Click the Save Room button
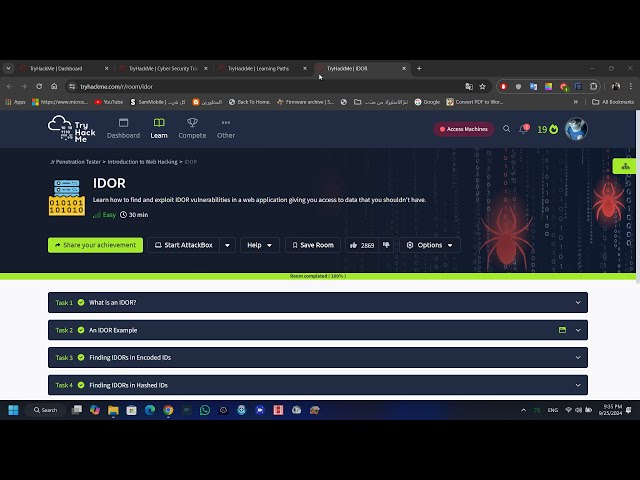640x480 pixels. pyautogui.click(x=313, y=245)
